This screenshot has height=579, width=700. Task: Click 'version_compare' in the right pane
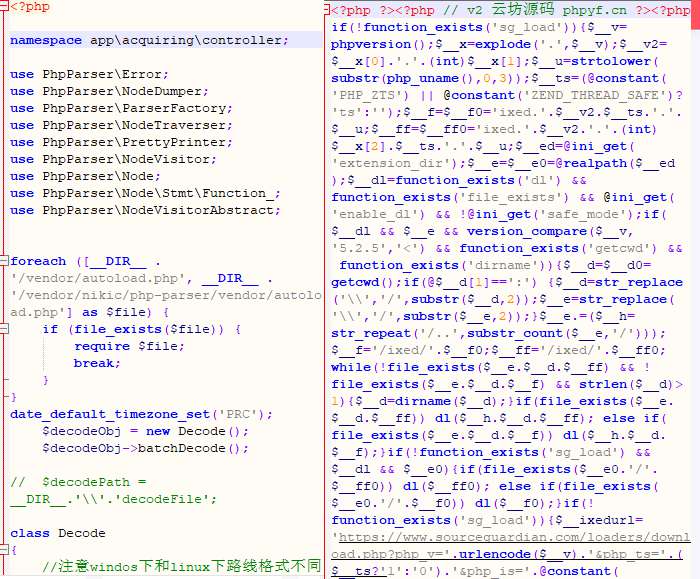pyautogui.click(x=527, y=231)
